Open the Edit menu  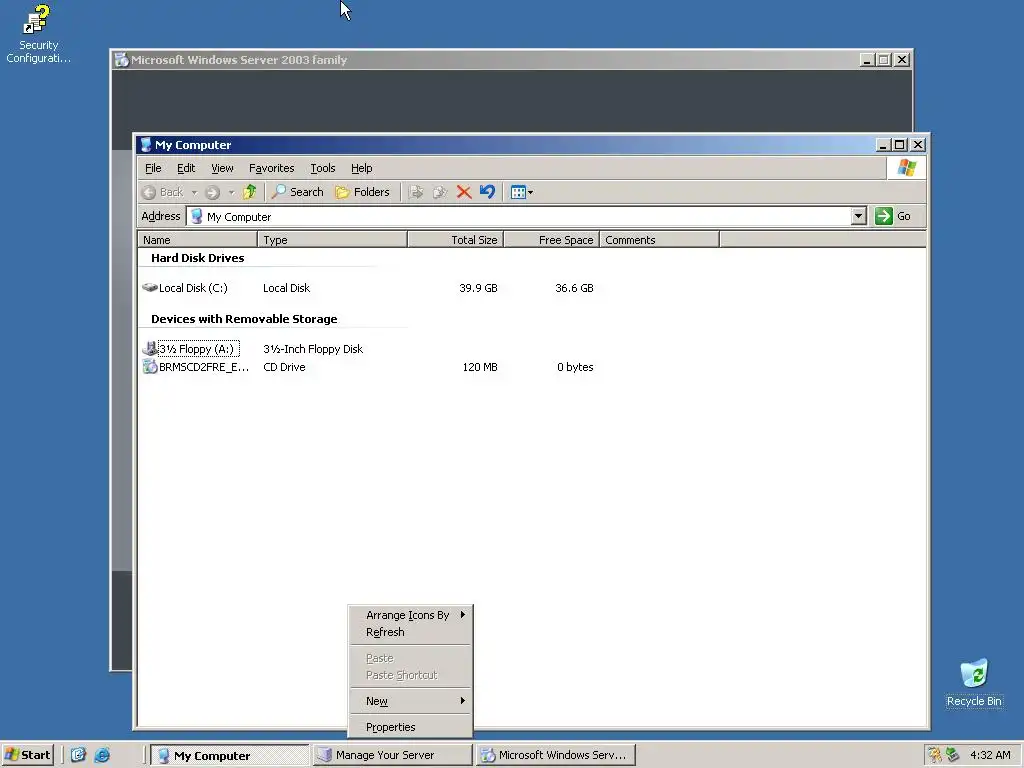186,168
